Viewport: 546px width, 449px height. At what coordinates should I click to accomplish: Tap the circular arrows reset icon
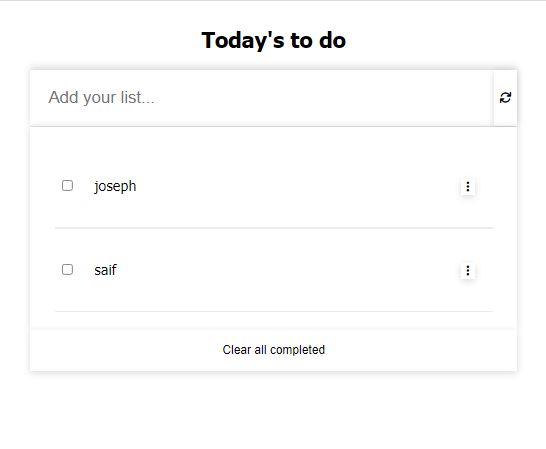[505, 98]
